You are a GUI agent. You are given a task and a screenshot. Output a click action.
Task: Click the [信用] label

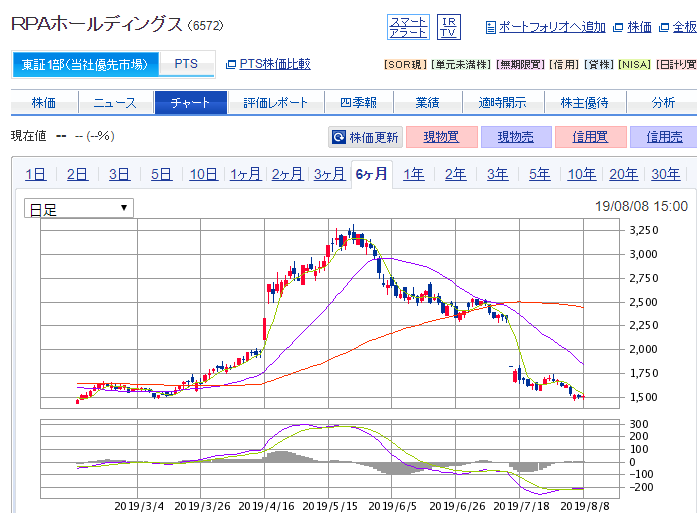point(565,64)
